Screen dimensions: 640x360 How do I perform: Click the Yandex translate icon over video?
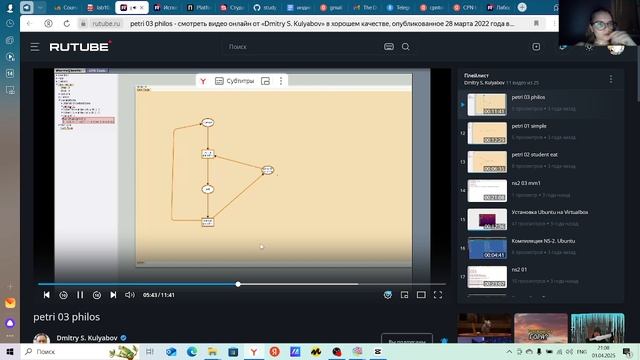(203, 81)
